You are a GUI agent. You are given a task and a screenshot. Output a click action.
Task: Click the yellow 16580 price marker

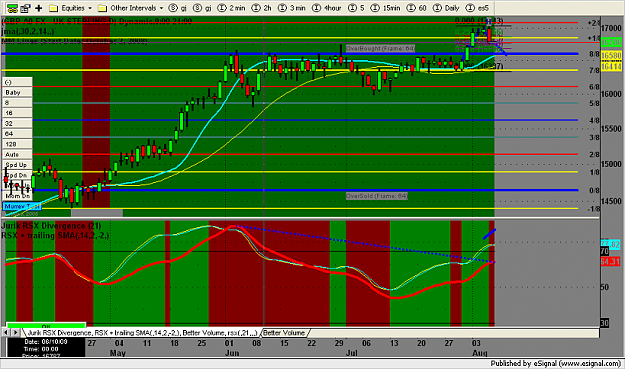pos(611,56)
